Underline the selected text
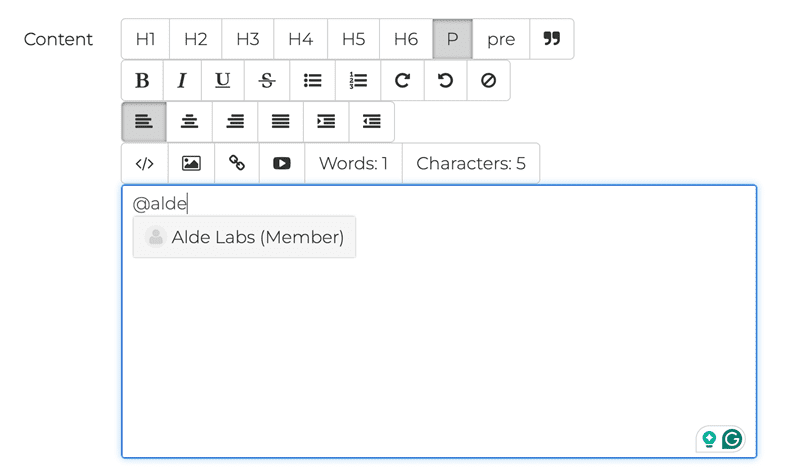The width and height of the screenshot is (800, 469). 223,81
